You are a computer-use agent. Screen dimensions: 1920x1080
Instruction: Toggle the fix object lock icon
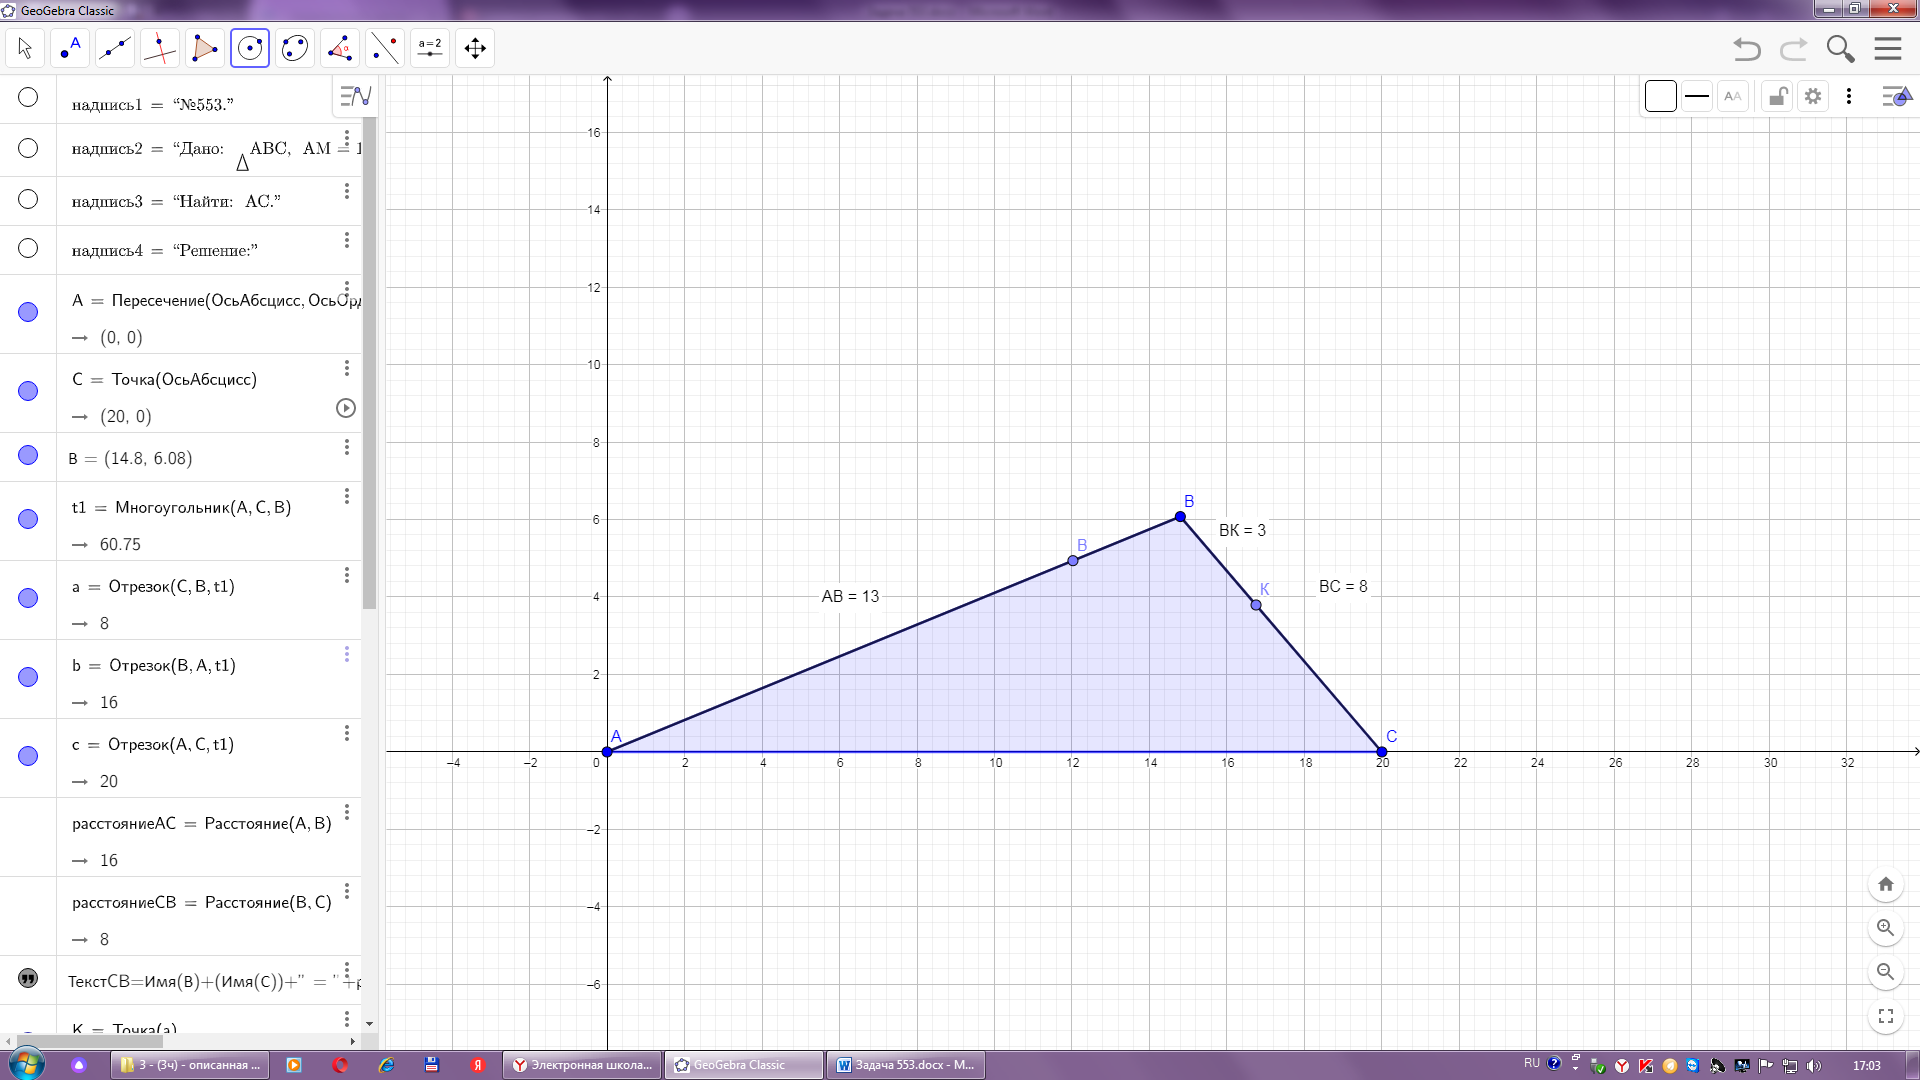(1777, 96)
